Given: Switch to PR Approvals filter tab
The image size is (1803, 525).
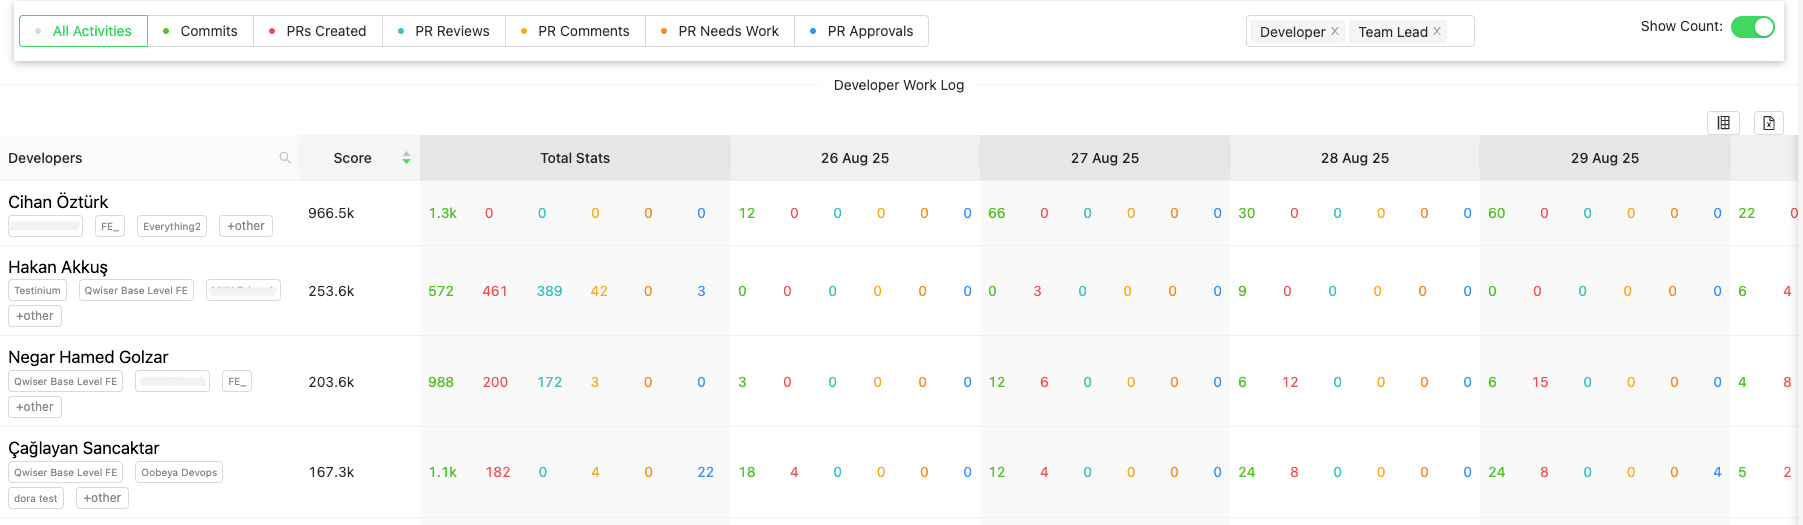Looking at the screenshot, I should pos(861,31).
